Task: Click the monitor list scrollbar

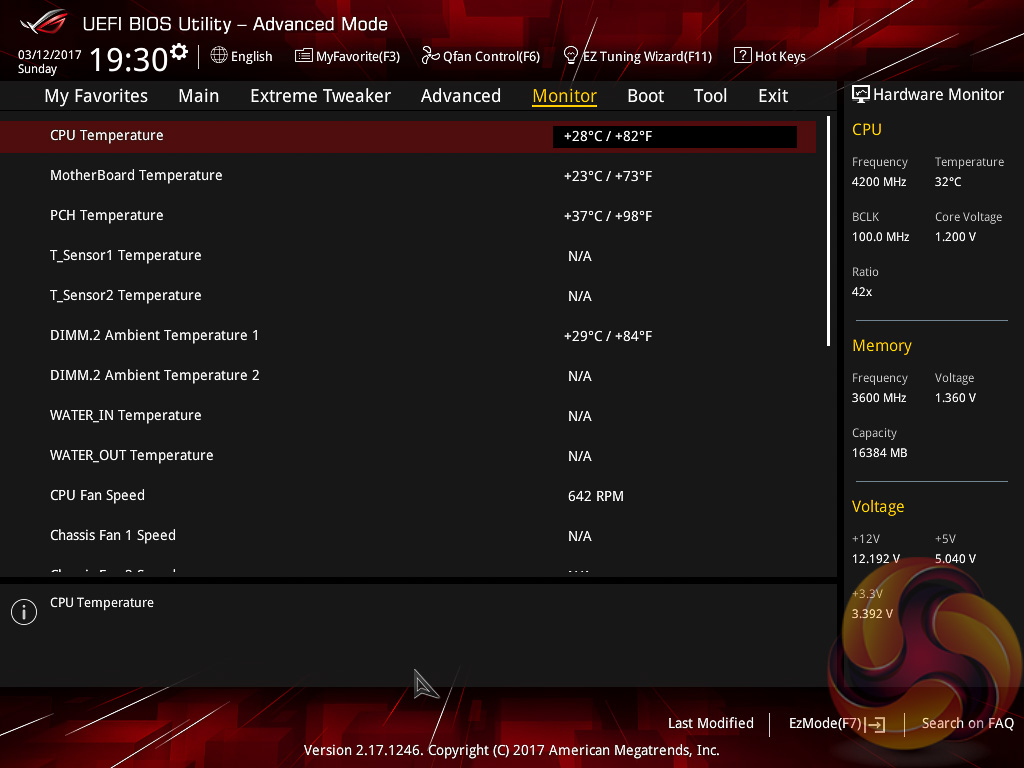Action: 828,231
